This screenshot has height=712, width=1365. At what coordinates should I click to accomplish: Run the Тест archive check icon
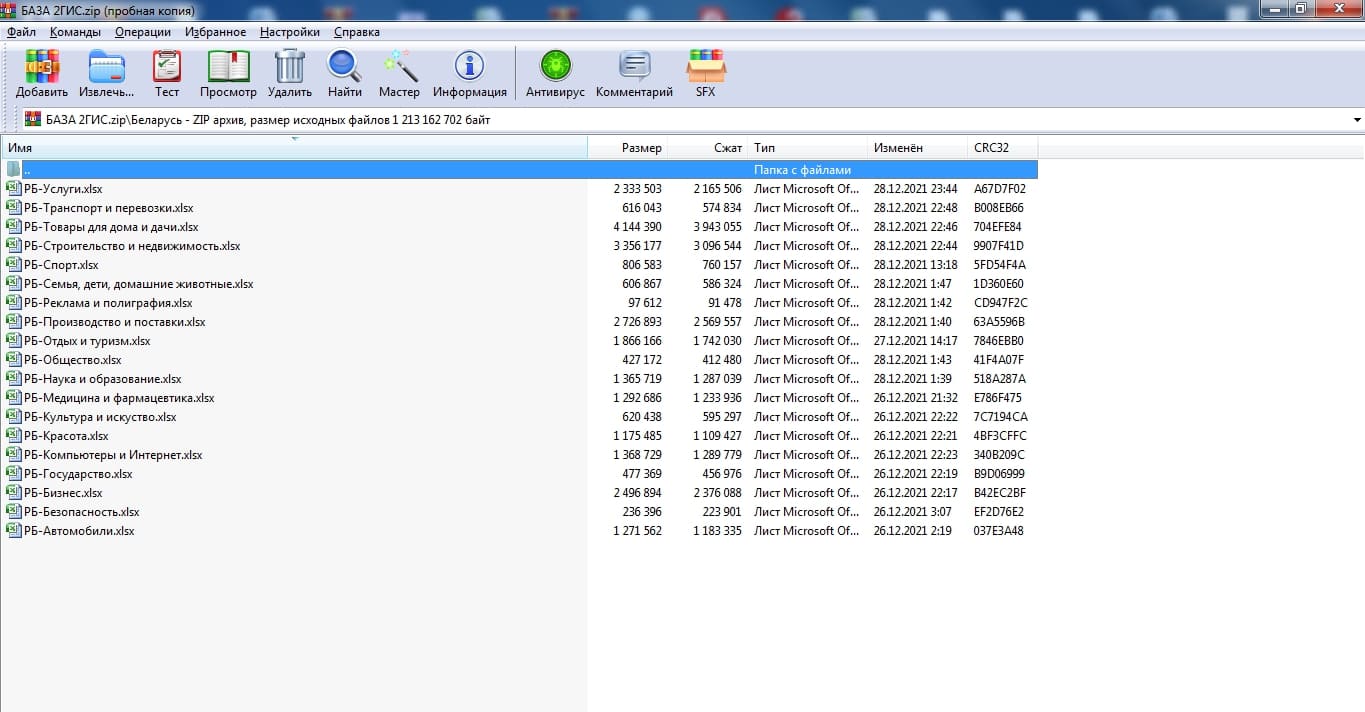coord(167,67)
